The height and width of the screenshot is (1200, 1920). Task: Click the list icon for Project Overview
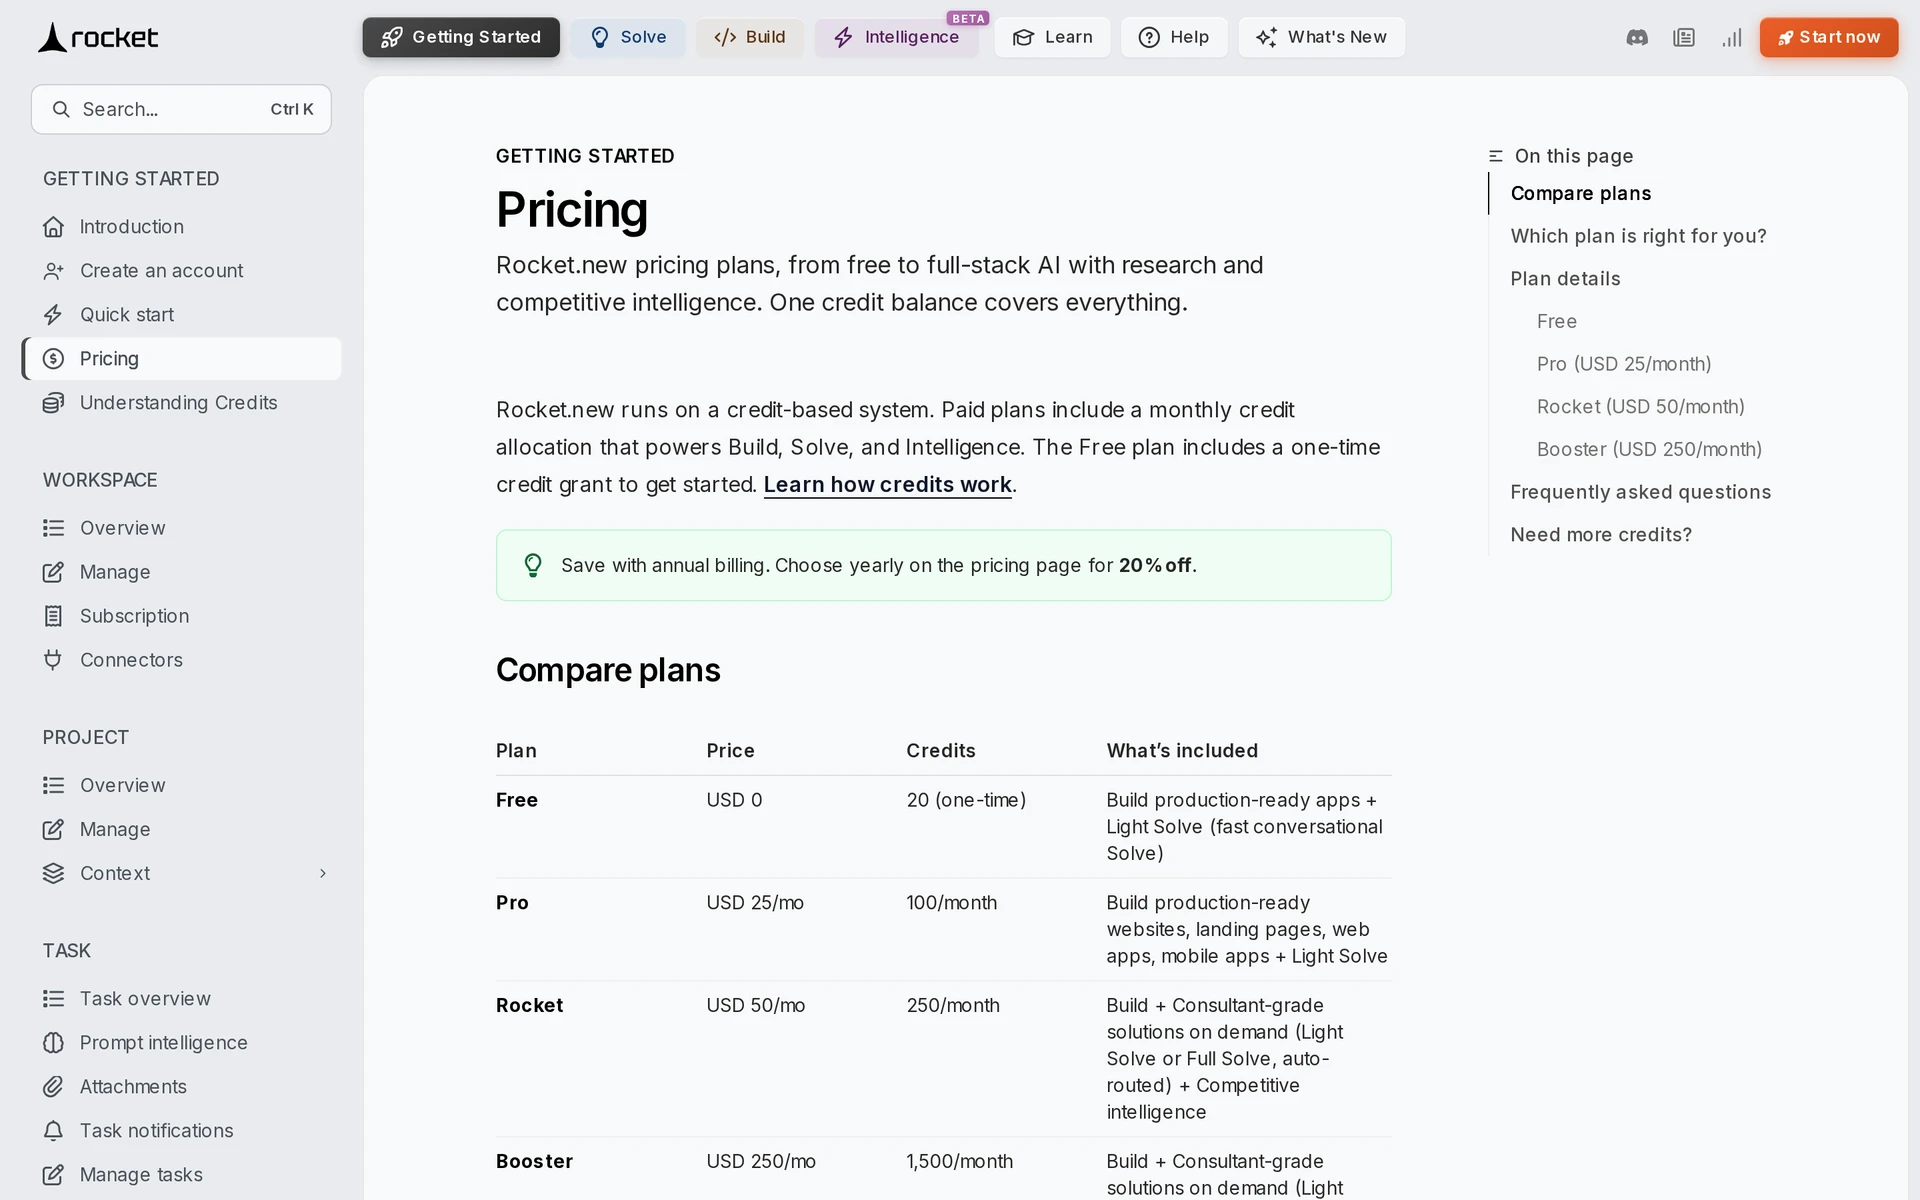53,786
